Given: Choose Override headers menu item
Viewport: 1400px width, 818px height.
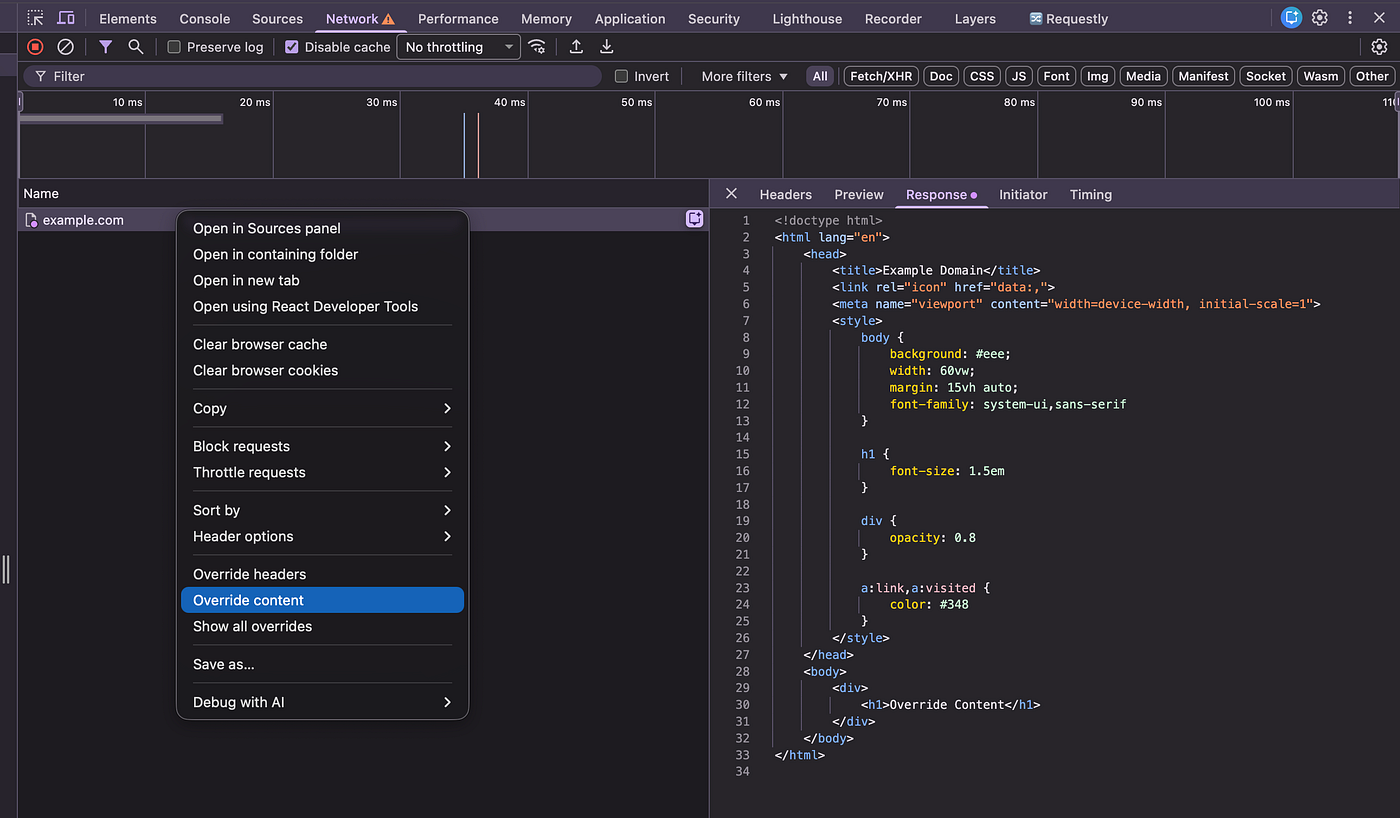Looking at the screenshot, I should pos(322,574).
